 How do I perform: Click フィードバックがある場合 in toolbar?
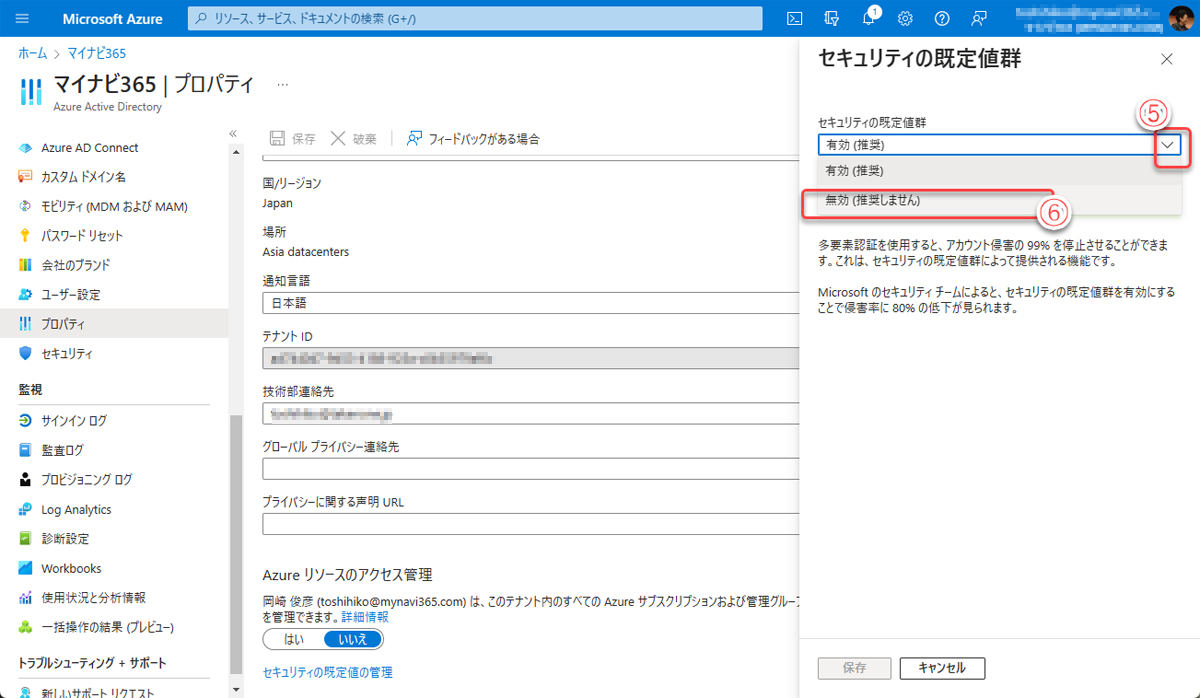pos(472,139)
